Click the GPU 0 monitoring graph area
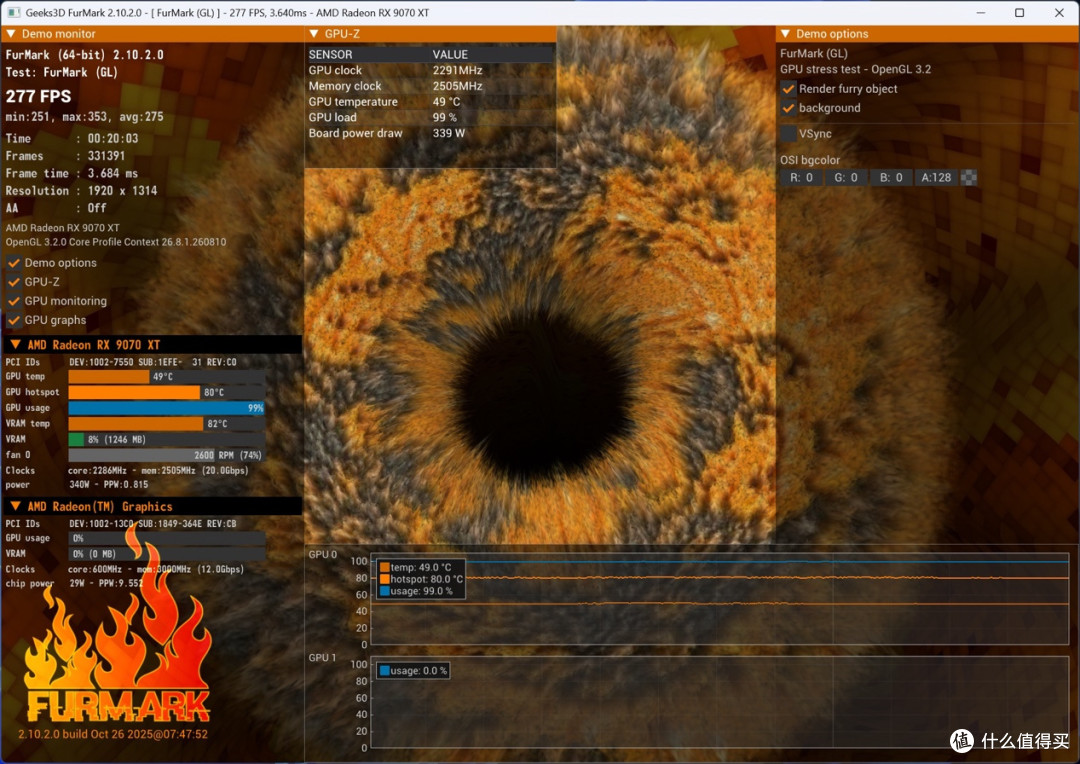Screen dimensions: 1080x764 pos(720,599)
